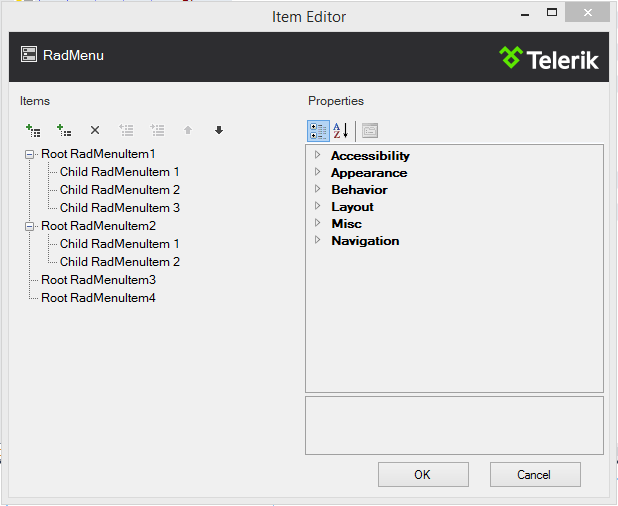Expand the Navigation category
The image size is (618, 506).
(x=318, y=239)
